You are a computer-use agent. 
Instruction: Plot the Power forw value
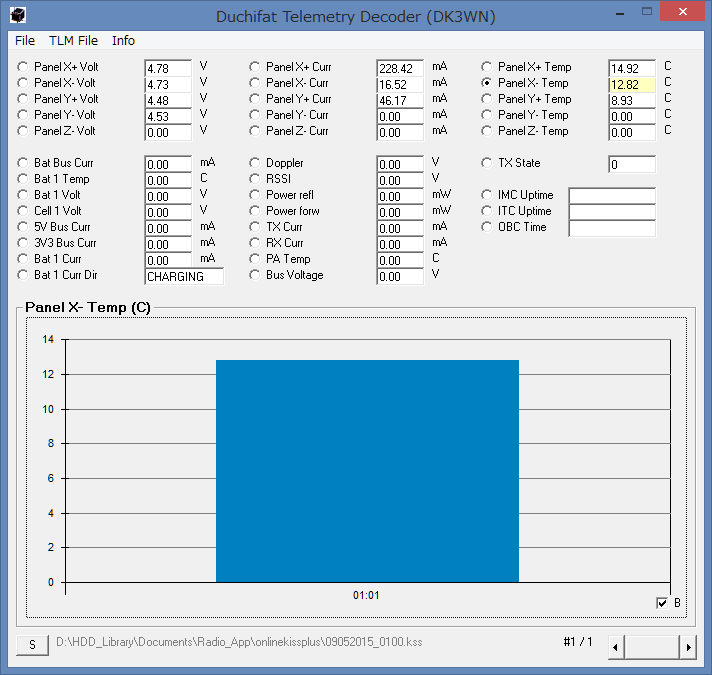pyautogui.click(x=254, y=211)
